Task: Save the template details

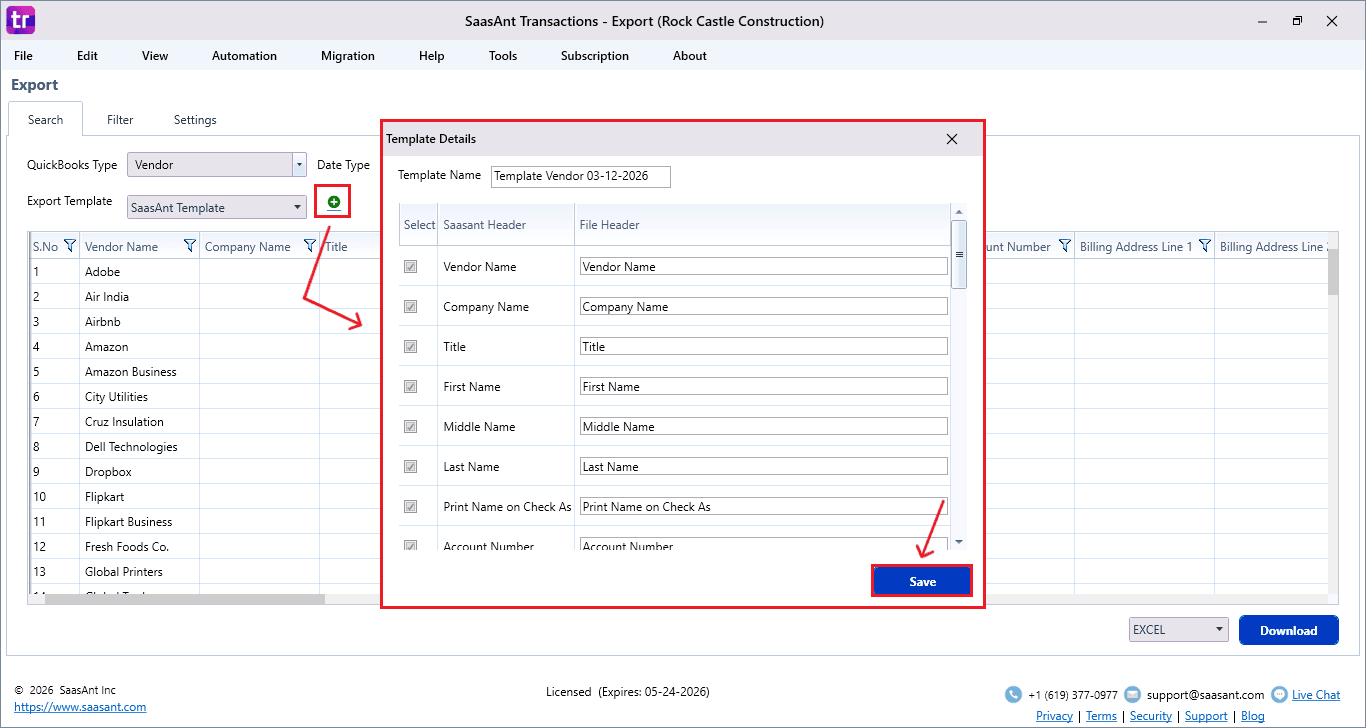Action: coord(922,582)
